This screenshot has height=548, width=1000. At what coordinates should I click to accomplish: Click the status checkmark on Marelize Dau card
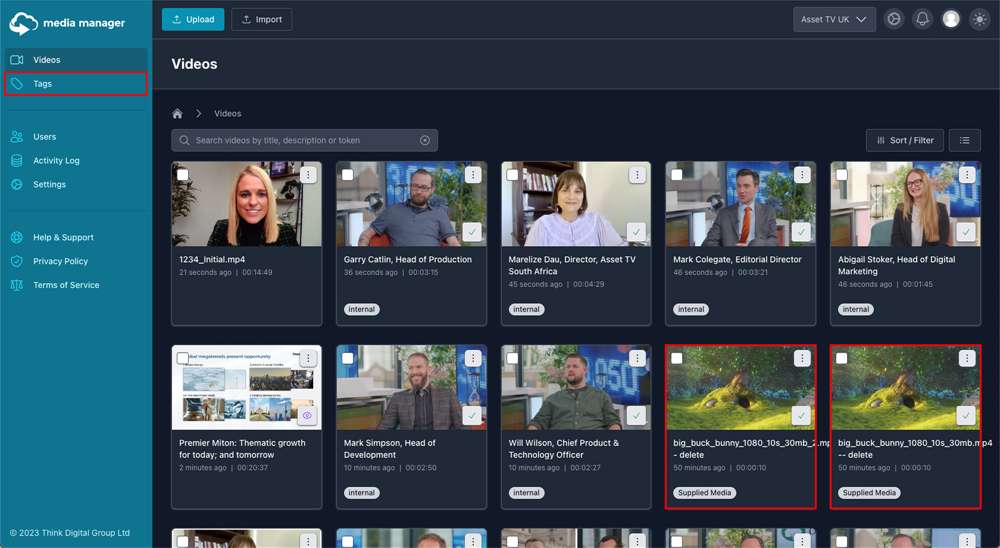tap(636, 232)
